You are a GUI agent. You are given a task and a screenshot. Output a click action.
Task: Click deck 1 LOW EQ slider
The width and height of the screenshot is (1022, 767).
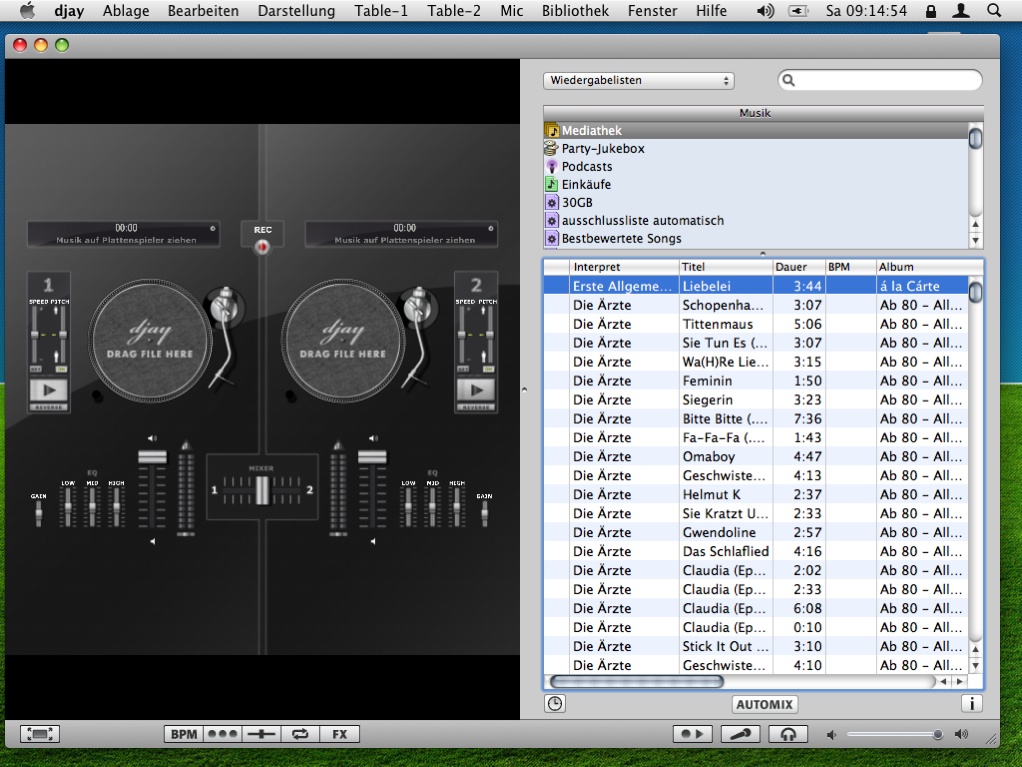pos(68,507)
